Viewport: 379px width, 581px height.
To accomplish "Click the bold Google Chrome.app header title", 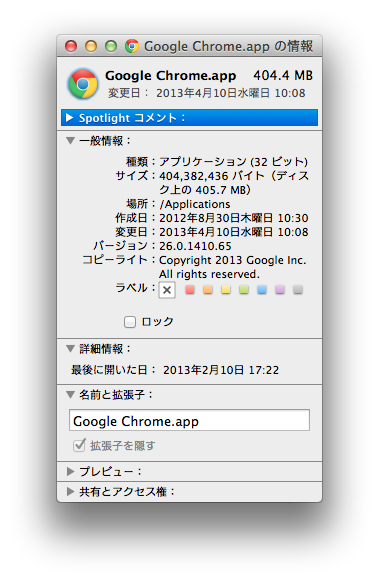I will (x=171, y=76).
